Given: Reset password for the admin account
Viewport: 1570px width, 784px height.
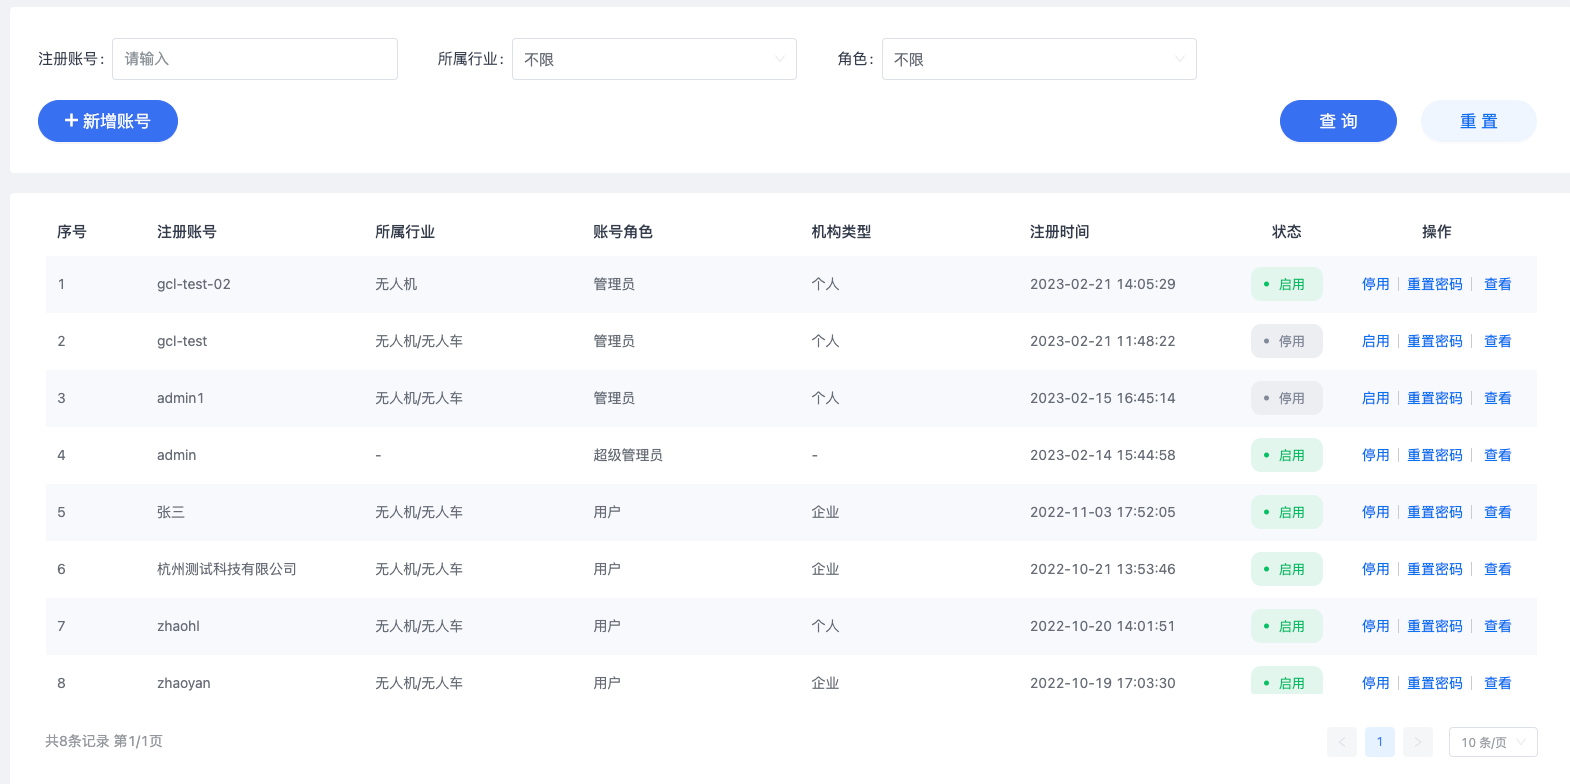Looking at the screenshot, I should [x=1434, y=455].
